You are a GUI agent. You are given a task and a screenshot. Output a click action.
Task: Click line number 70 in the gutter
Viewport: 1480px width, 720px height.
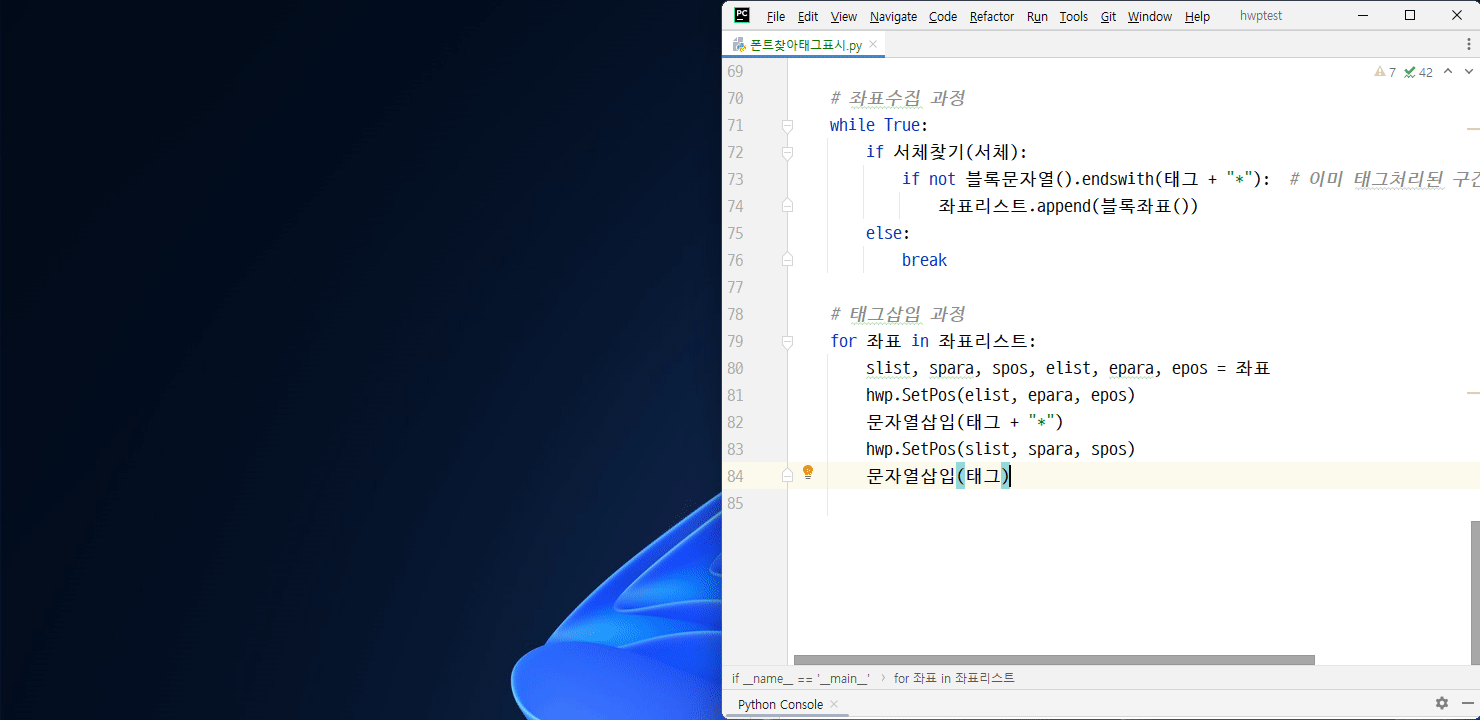[734, 98]
